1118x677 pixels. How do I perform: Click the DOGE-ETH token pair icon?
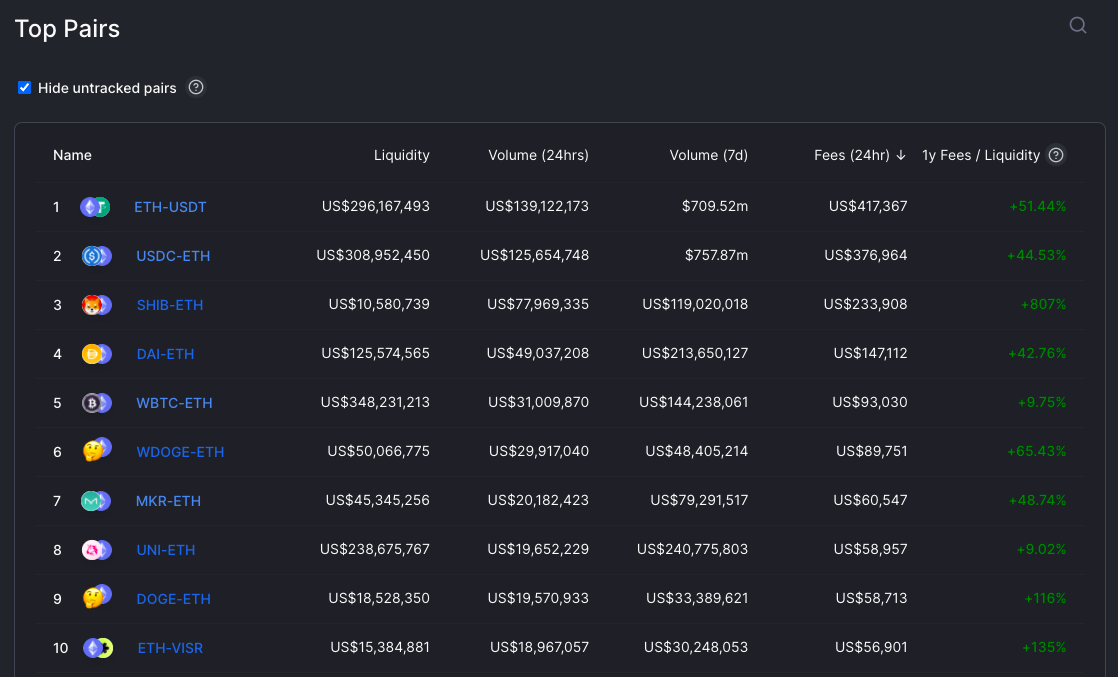pyautogui.click(x=97, y=596)
